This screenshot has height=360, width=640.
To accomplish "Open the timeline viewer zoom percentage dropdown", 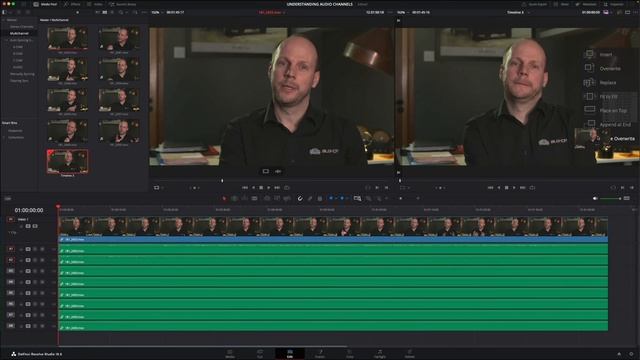I will point(402,12).
